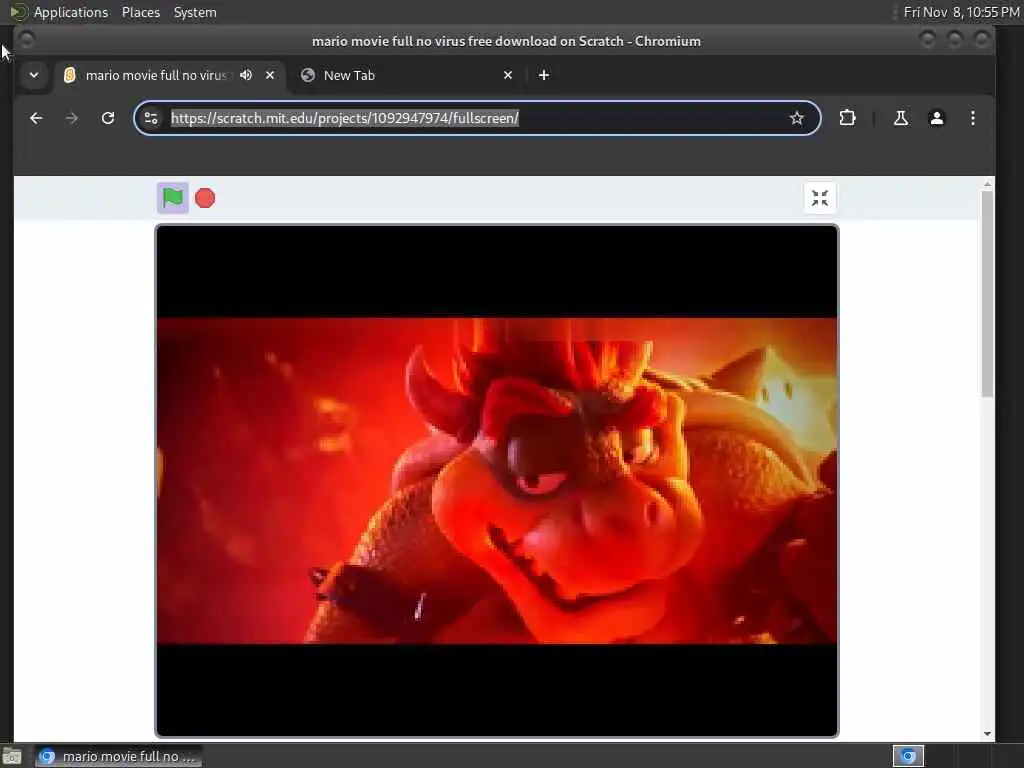Open the Extensions puzzle icon

[847, 118]
